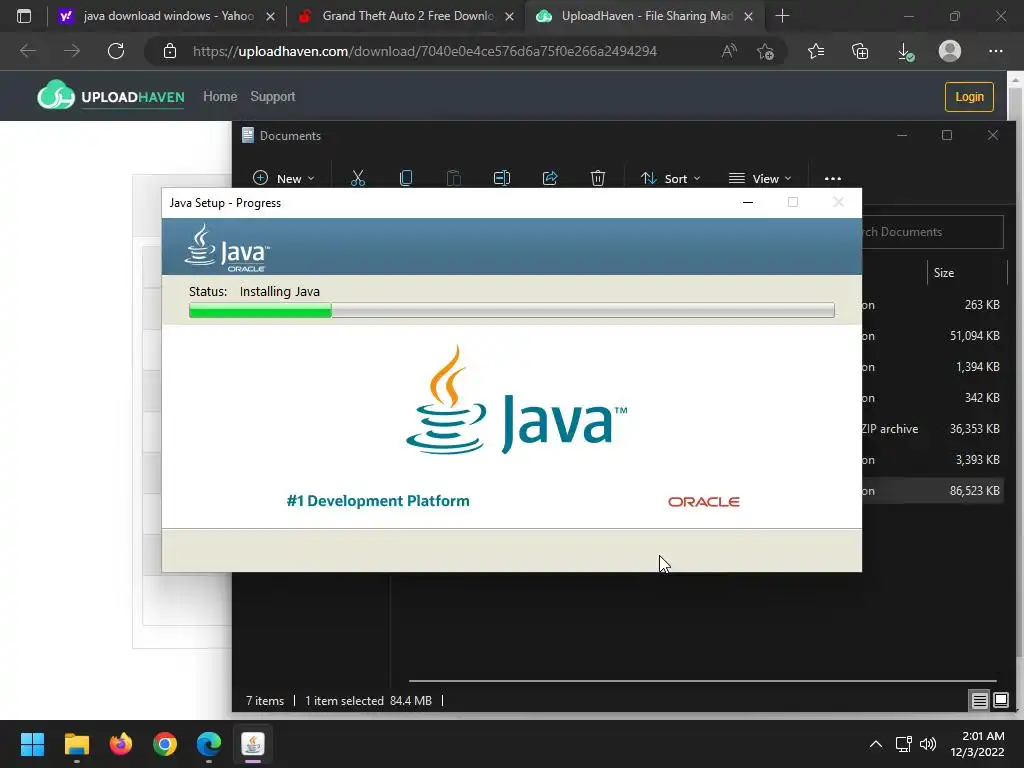This screenshot has width=1024, height=768.
Task: Click the UploadHaven logo
Action: coord(110,96)
